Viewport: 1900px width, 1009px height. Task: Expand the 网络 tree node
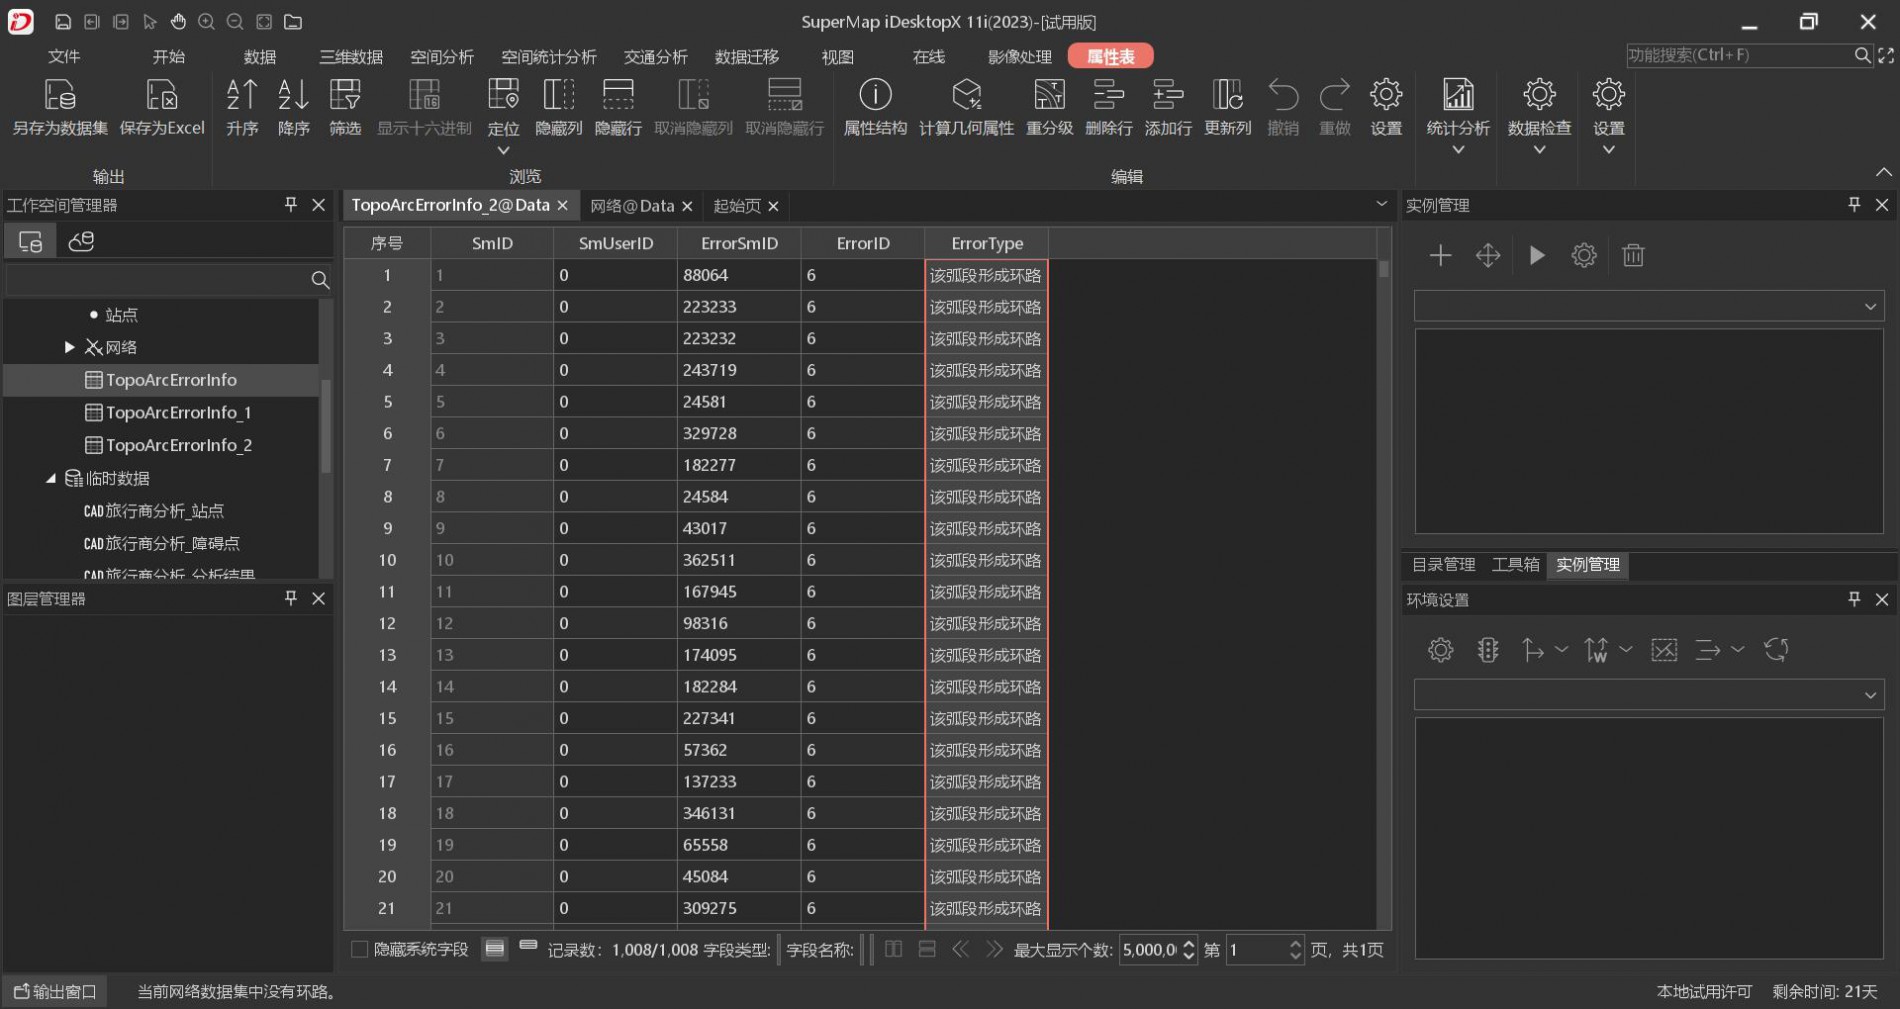click(x=69, y=347)
